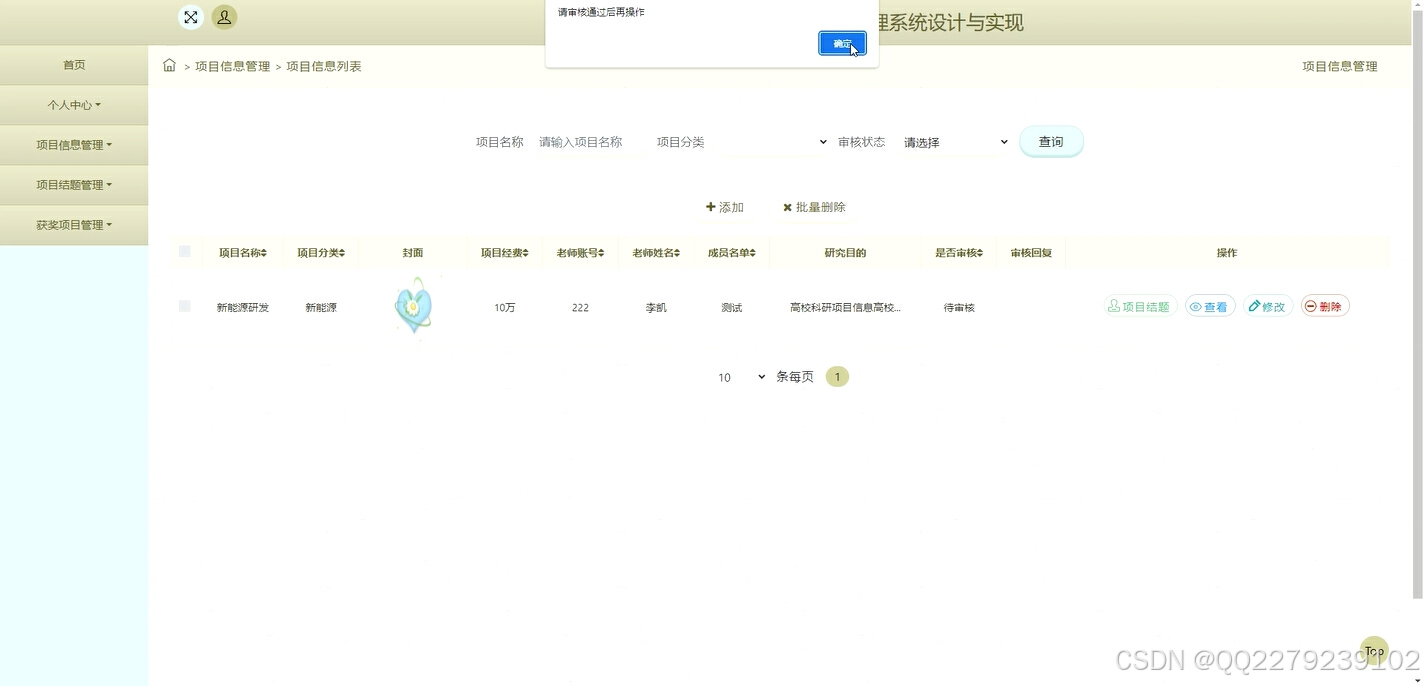Check the row checkbox for 新能源研发
Image resolution: width=1424 pixels, height=686 pixels.
pyautogui.click(x=184, y=306)
